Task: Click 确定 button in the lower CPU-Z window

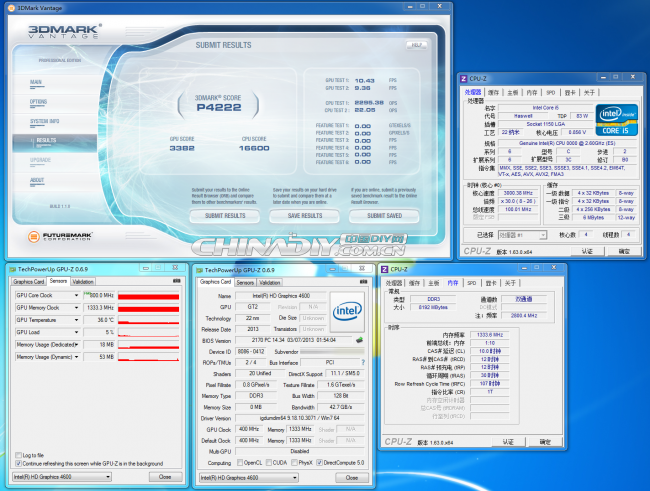Action: click(545, 442)
